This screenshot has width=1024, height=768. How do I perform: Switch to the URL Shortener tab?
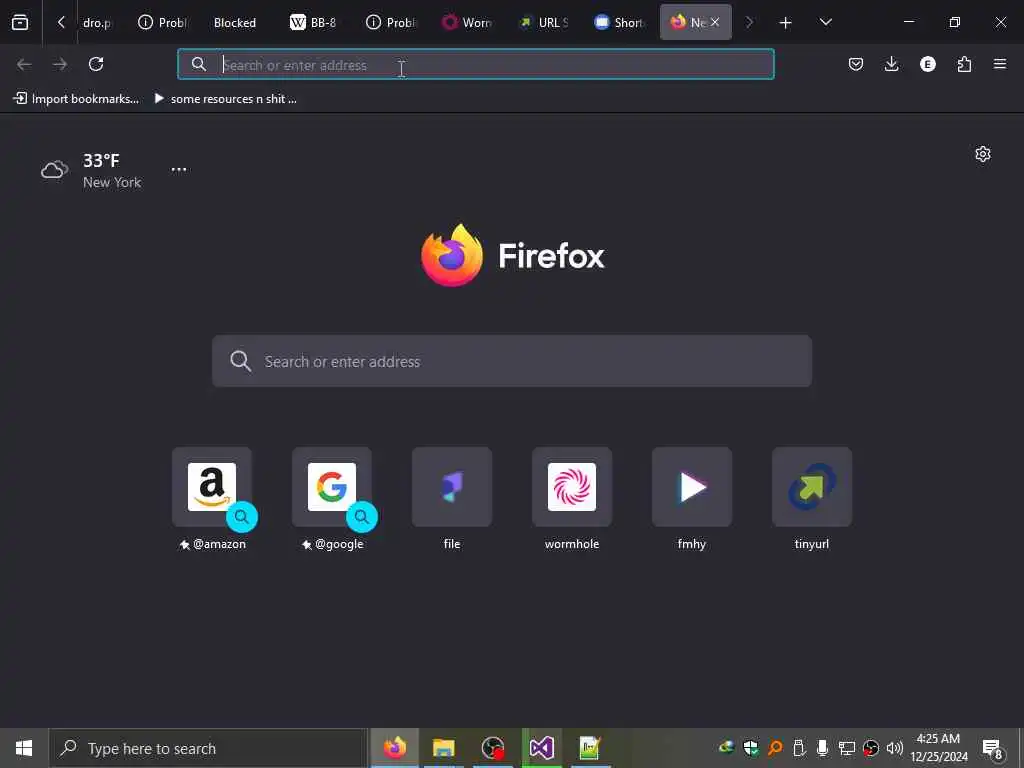(x=545, y=23)
